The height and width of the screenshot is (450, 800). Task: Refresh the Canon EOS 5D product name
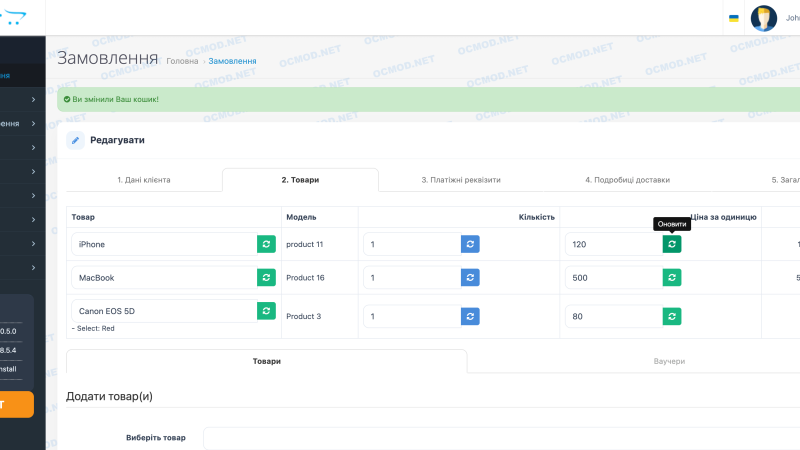[x=266, y=311]
